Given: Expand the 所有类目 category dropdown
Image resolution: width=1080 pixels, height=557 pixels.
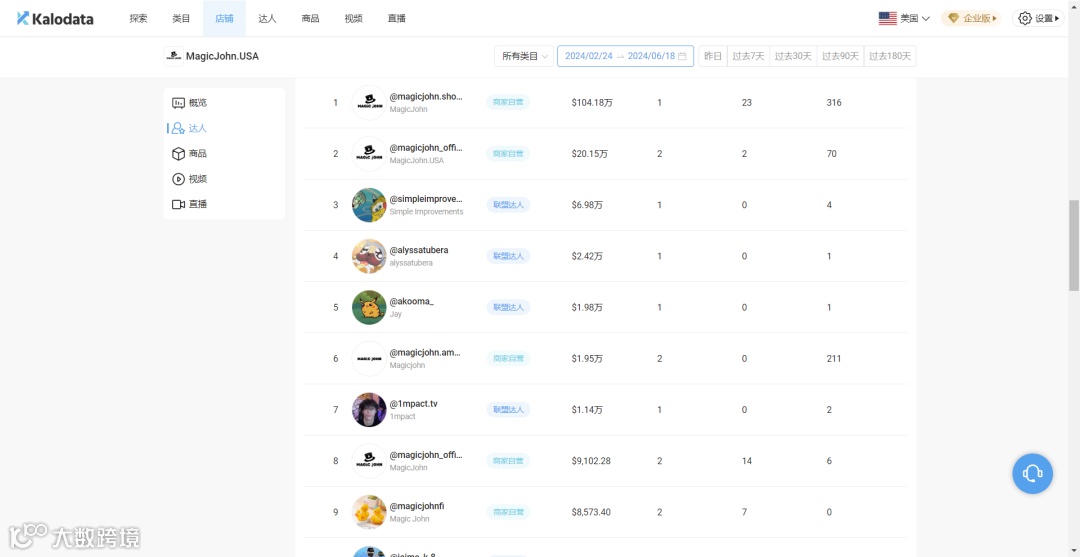Looking at the screenshot, I should [524, 56].
